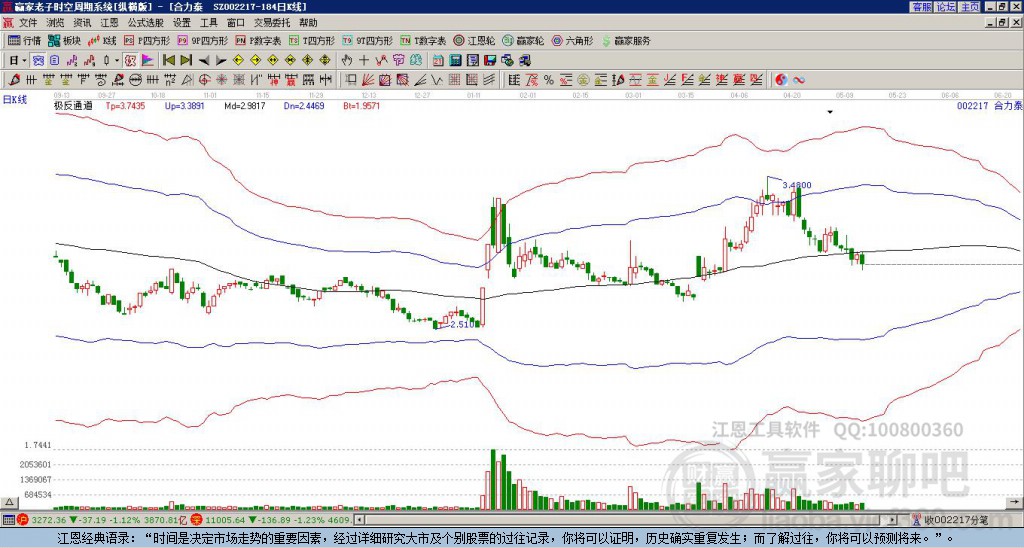Viewport: 1024px width, 548px height.
Task: Click the 3.4800 high price label
Action: coord(797,185)
